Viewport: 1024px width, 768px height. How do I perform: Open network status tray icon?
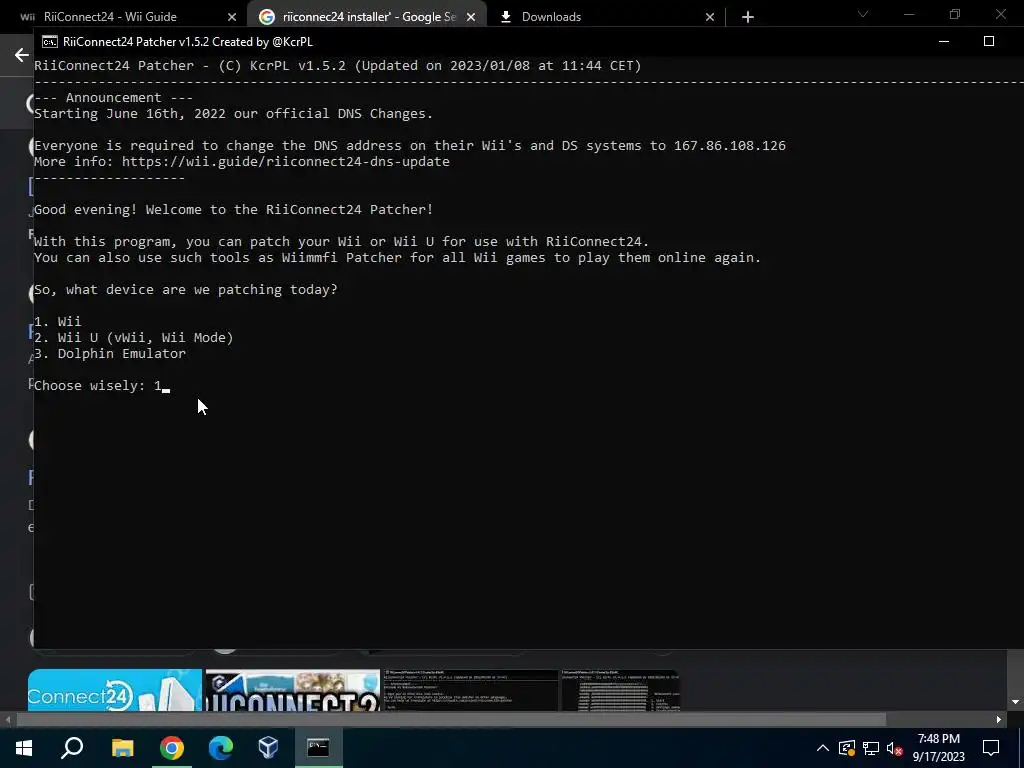pos(871,748)
